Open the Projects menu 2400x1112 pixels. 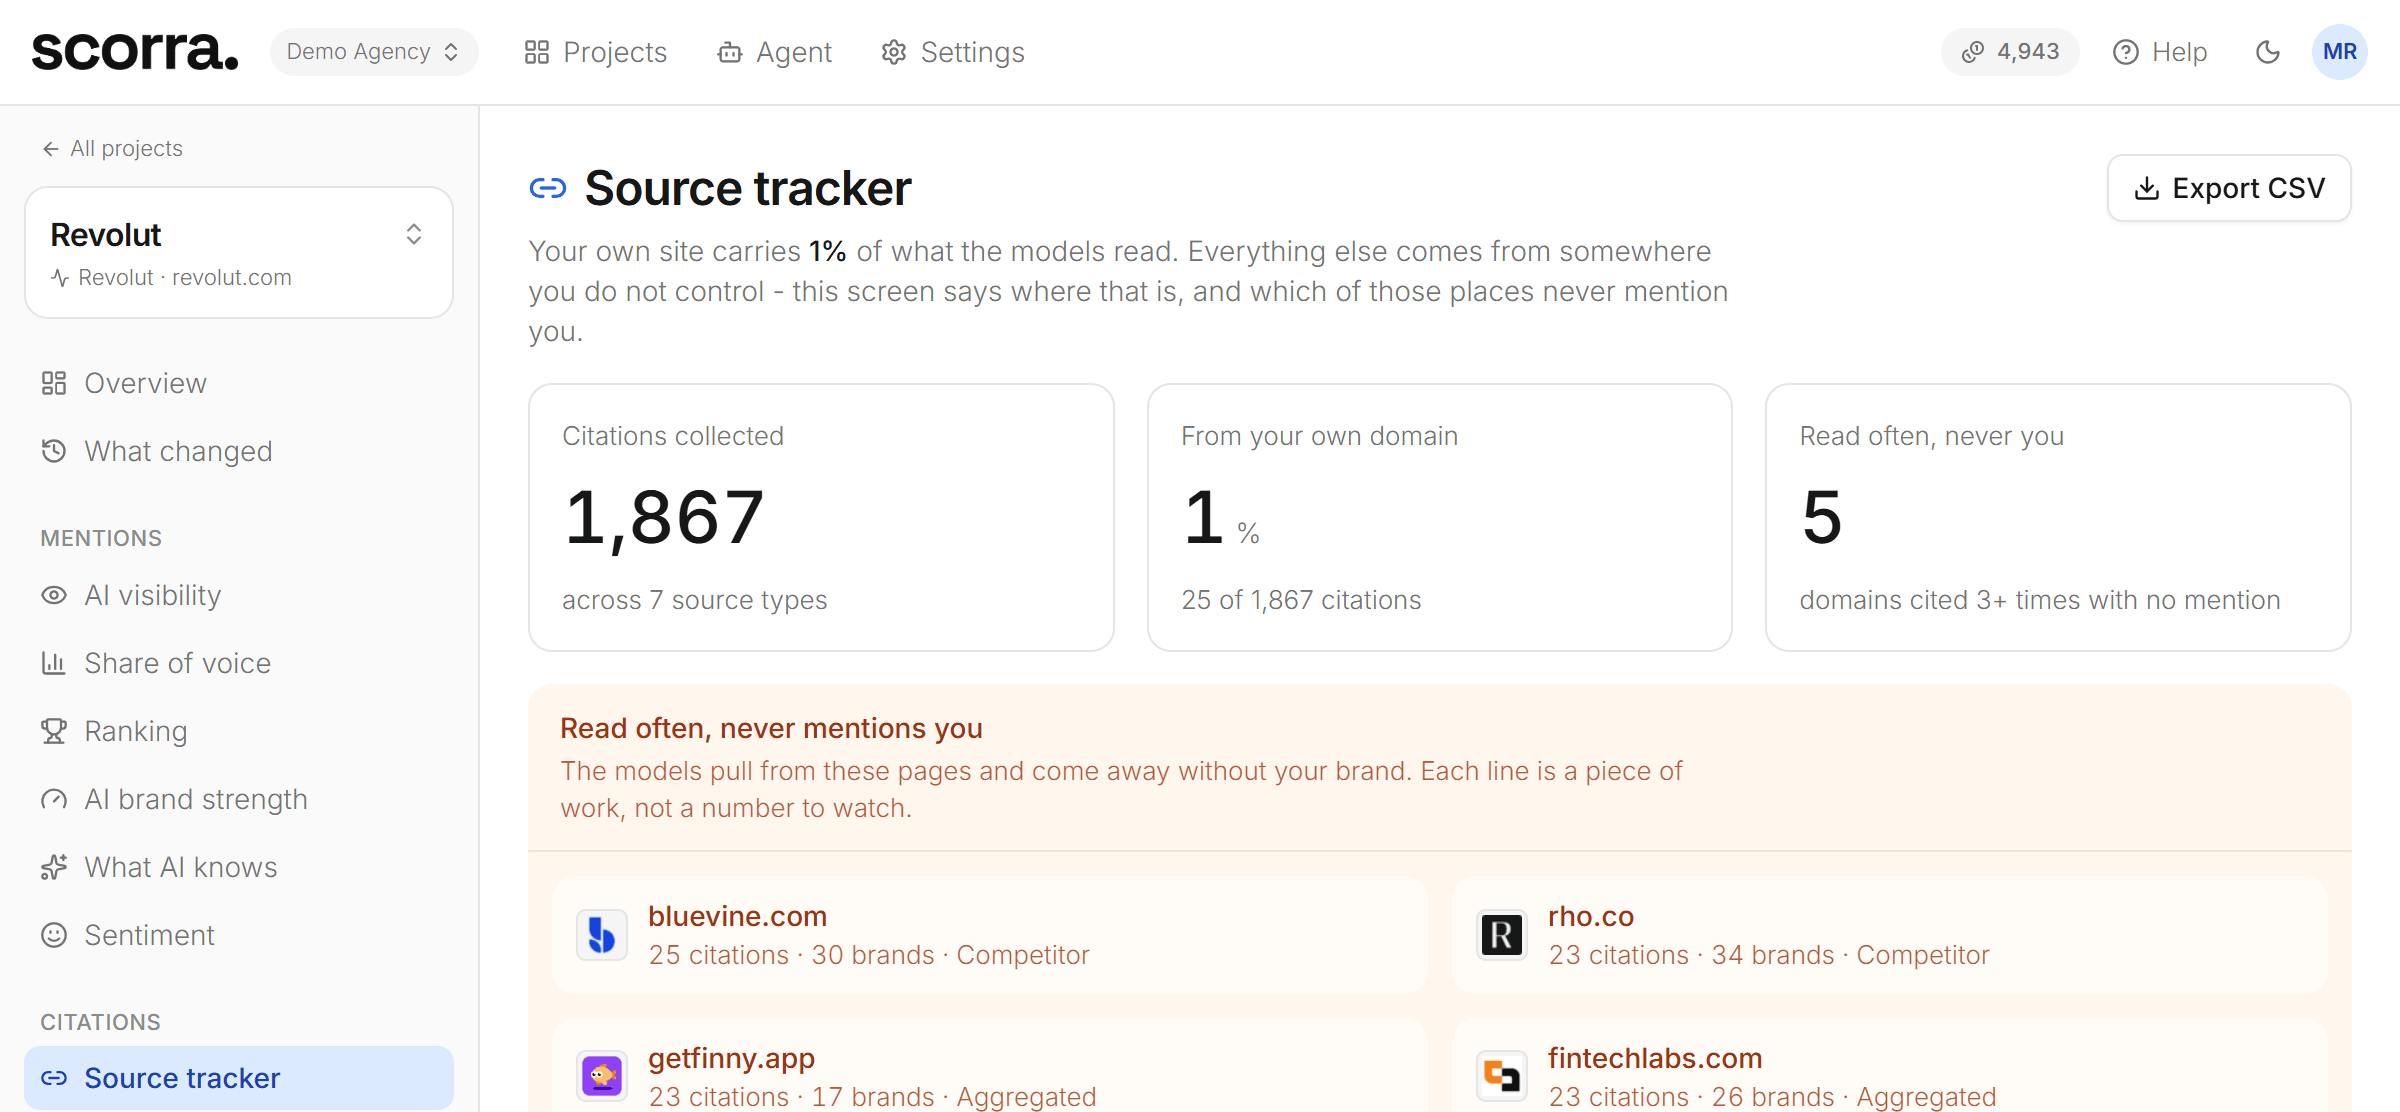(595, 52)
